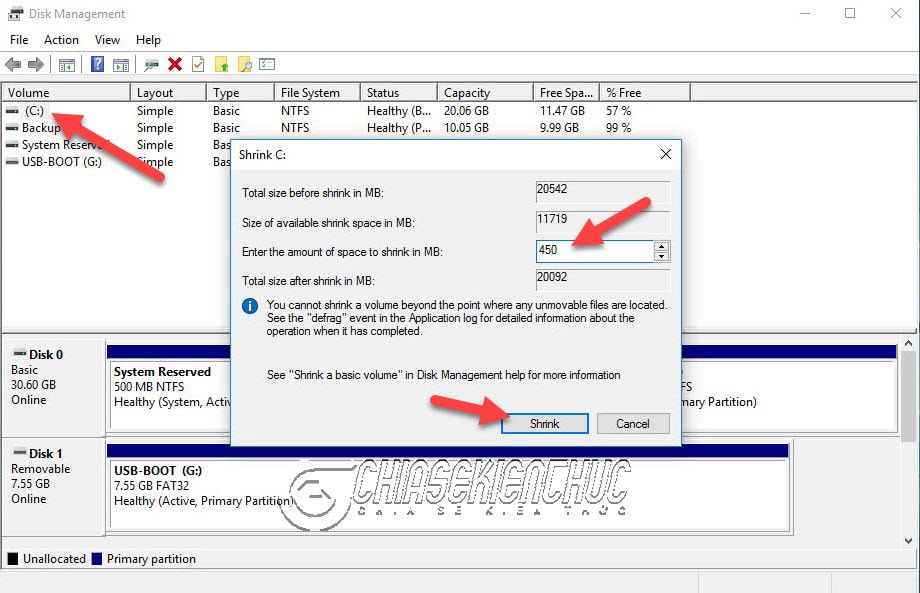Image resolution: width=920 pixels, height=593 pixels.
Task: Click scroll-up arrow of disk pane scrollbar
Action: click(909, 343)
